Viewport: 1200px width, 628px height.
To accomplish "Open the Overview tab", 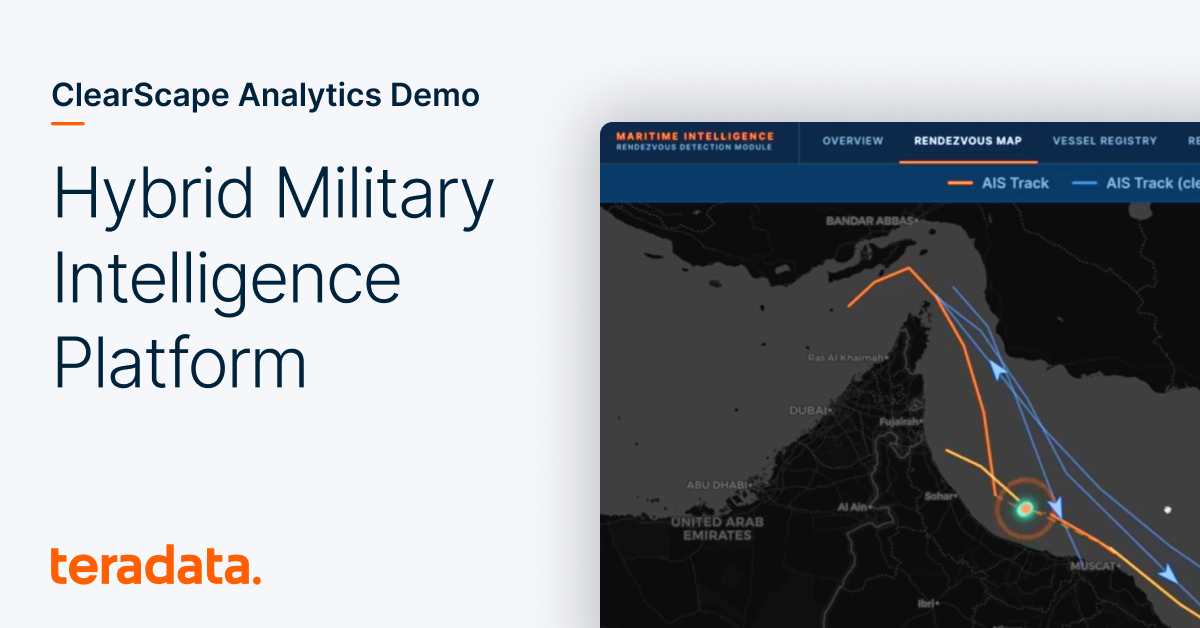I will (x=853, y=141).
